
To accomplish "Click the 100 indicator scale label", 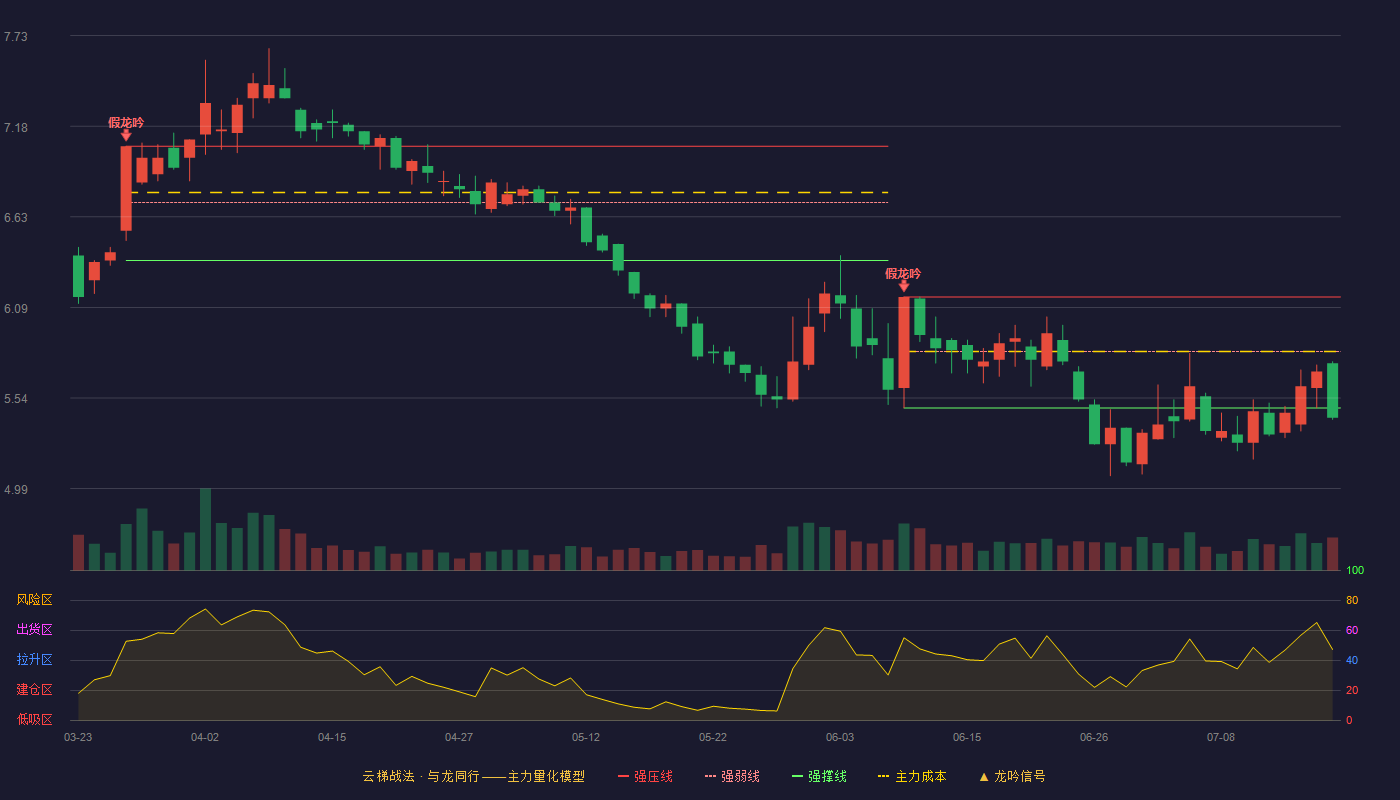I will point(1355,571).
